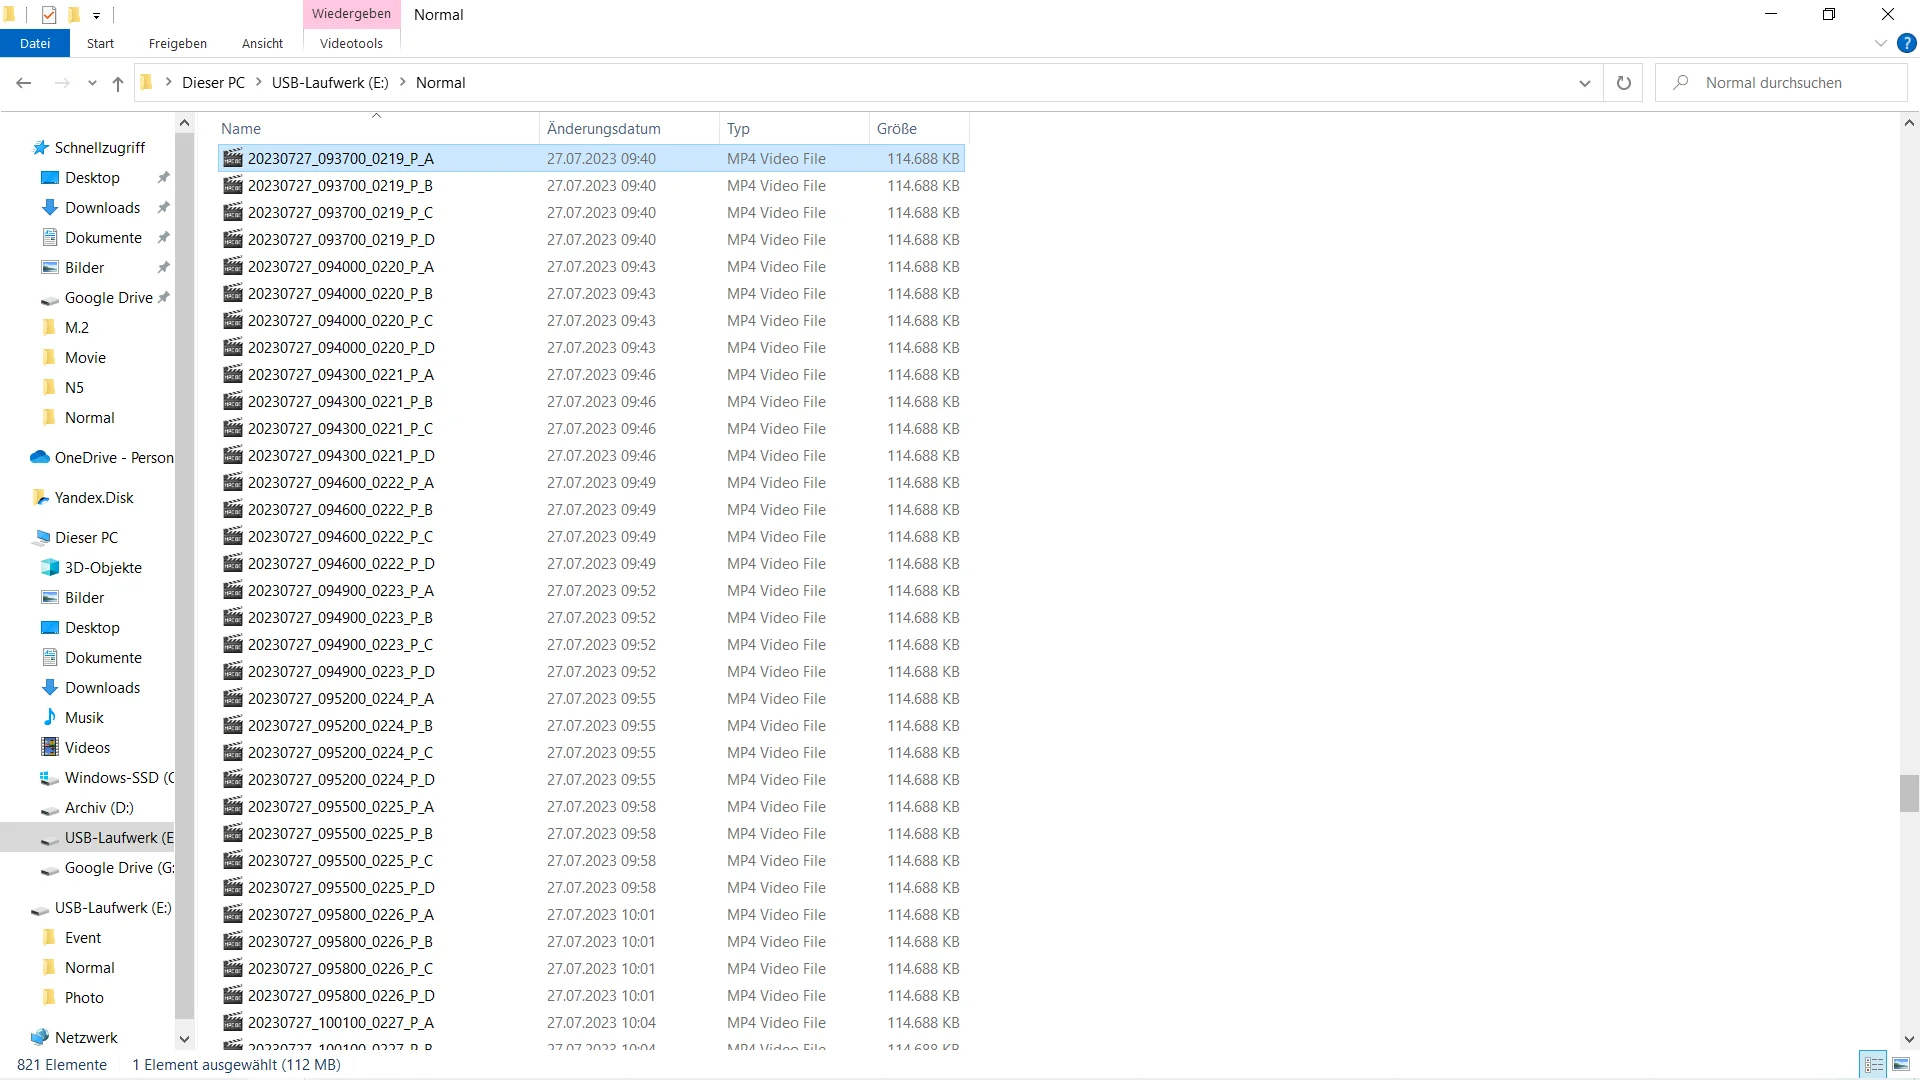Switch to the Freigeben ribbon tab

[178, 43]
